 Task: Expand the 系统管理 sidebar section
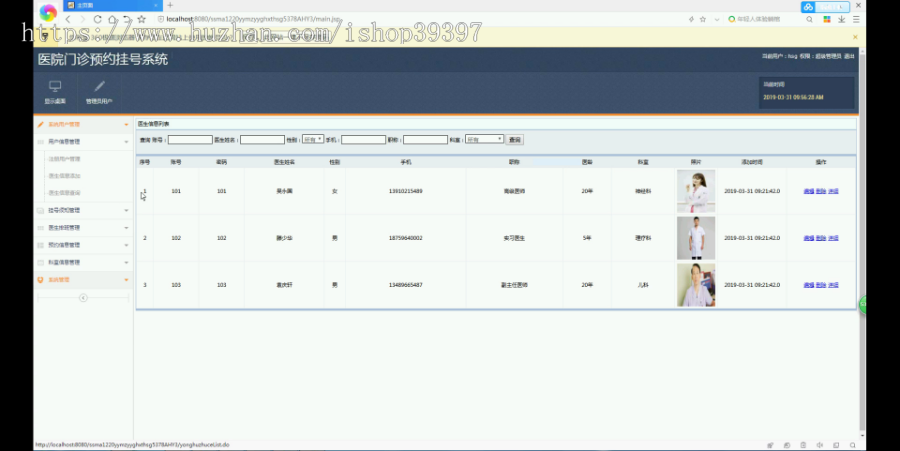(83, 279)
